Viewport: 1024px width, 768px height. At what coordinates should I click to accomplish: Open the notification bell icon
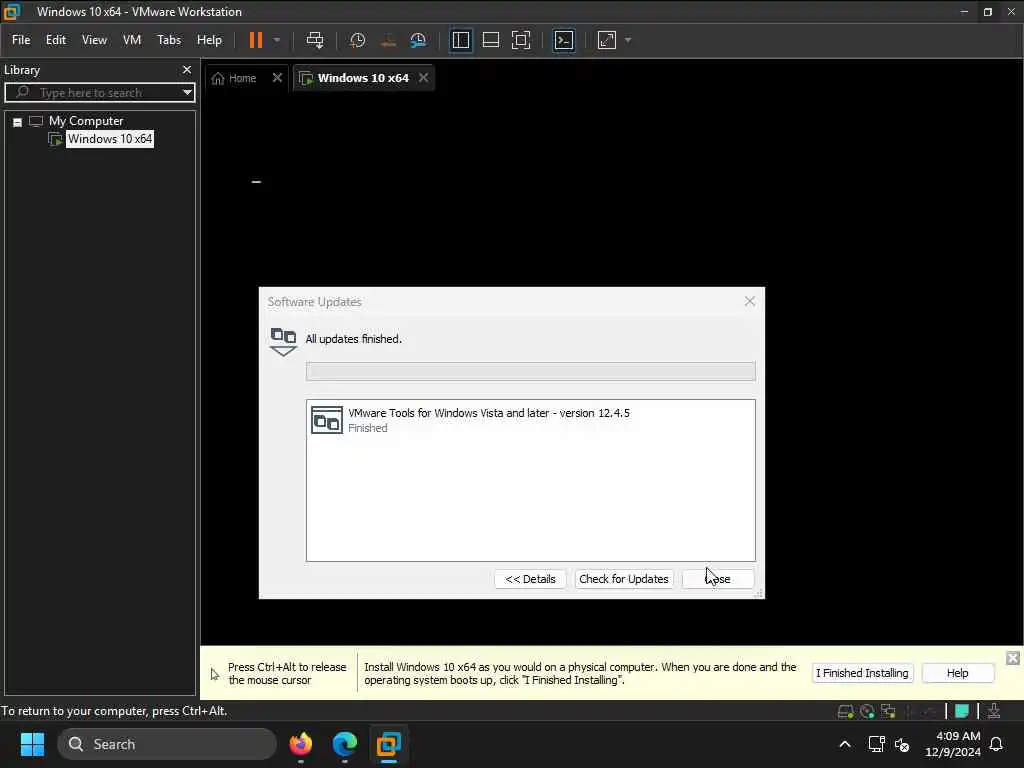click(x=997, y=744)
